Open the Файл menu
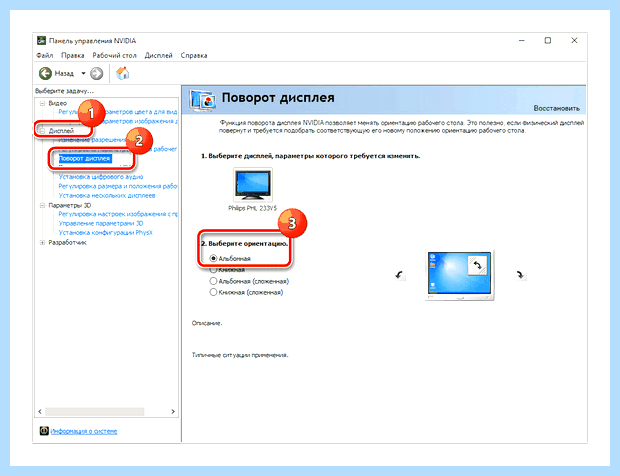Screen dimensions: 620x476 45,55
